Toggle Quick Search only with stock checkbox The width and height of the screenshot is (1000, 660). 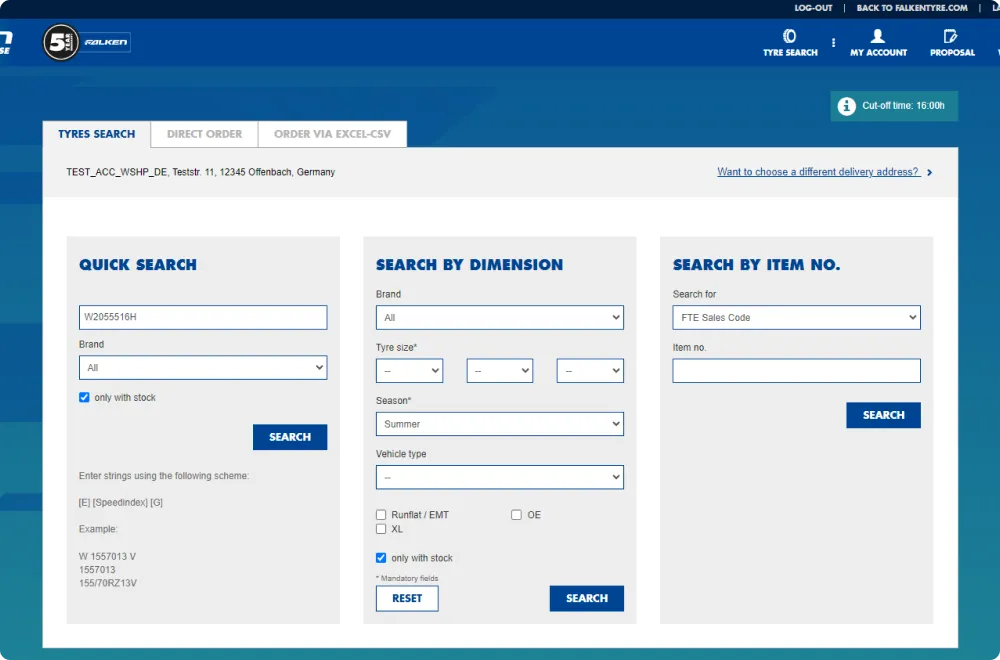[84, 398]
